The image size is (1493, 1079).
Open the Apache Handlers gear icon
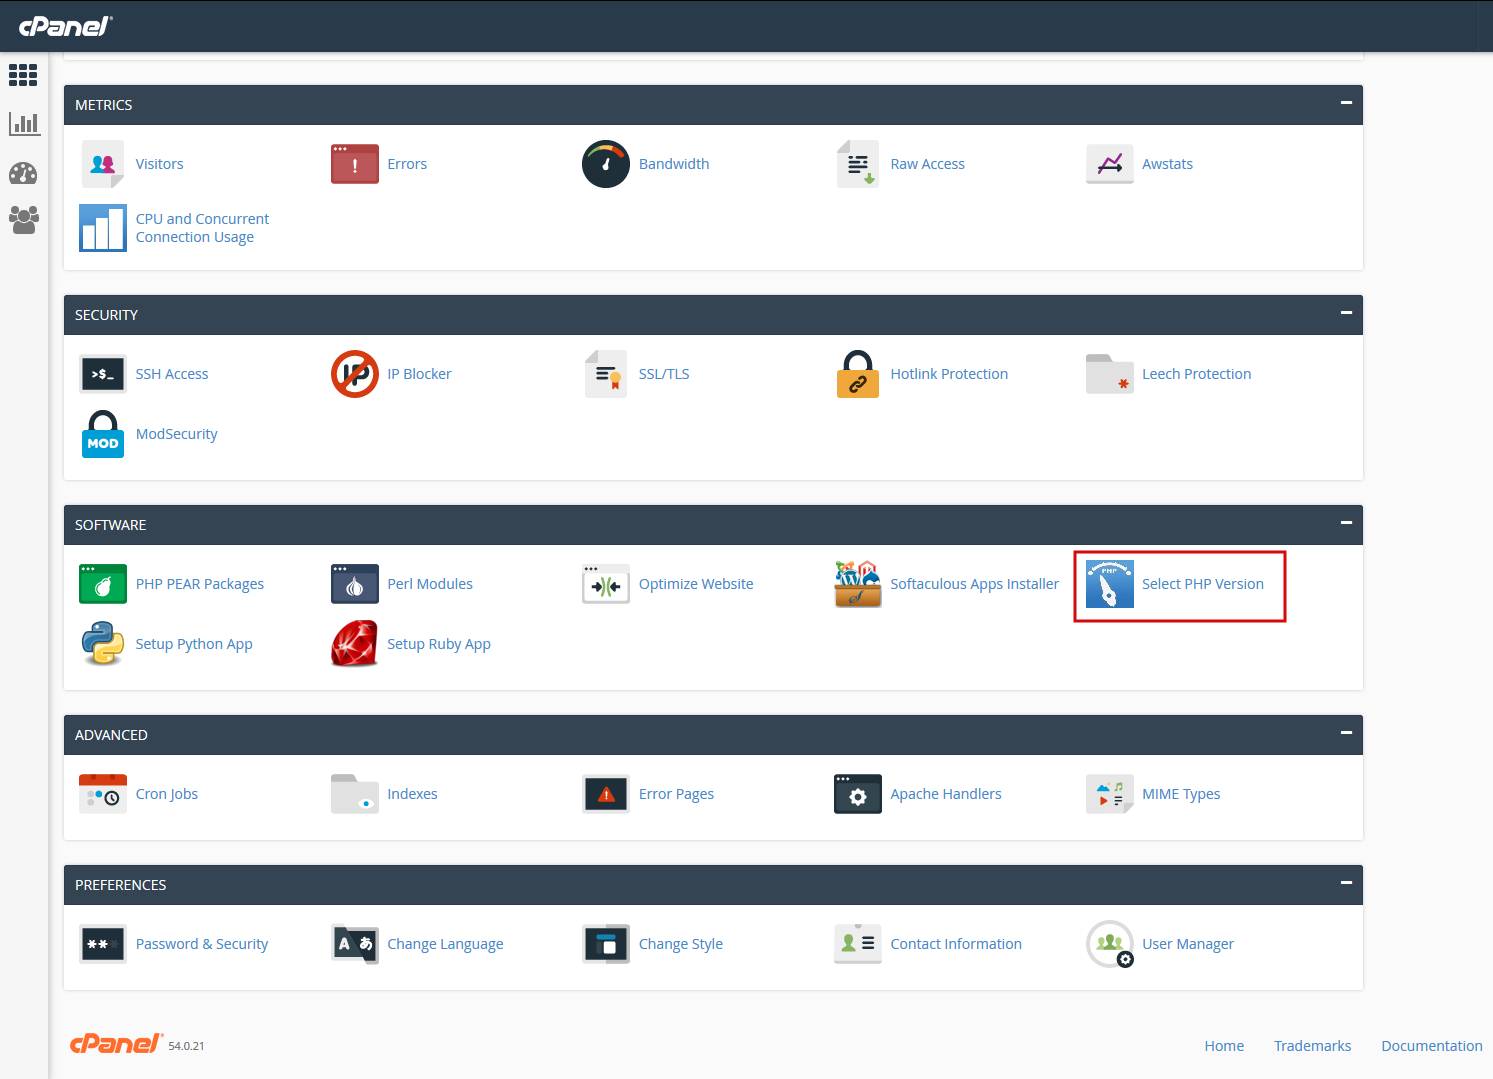858,794
